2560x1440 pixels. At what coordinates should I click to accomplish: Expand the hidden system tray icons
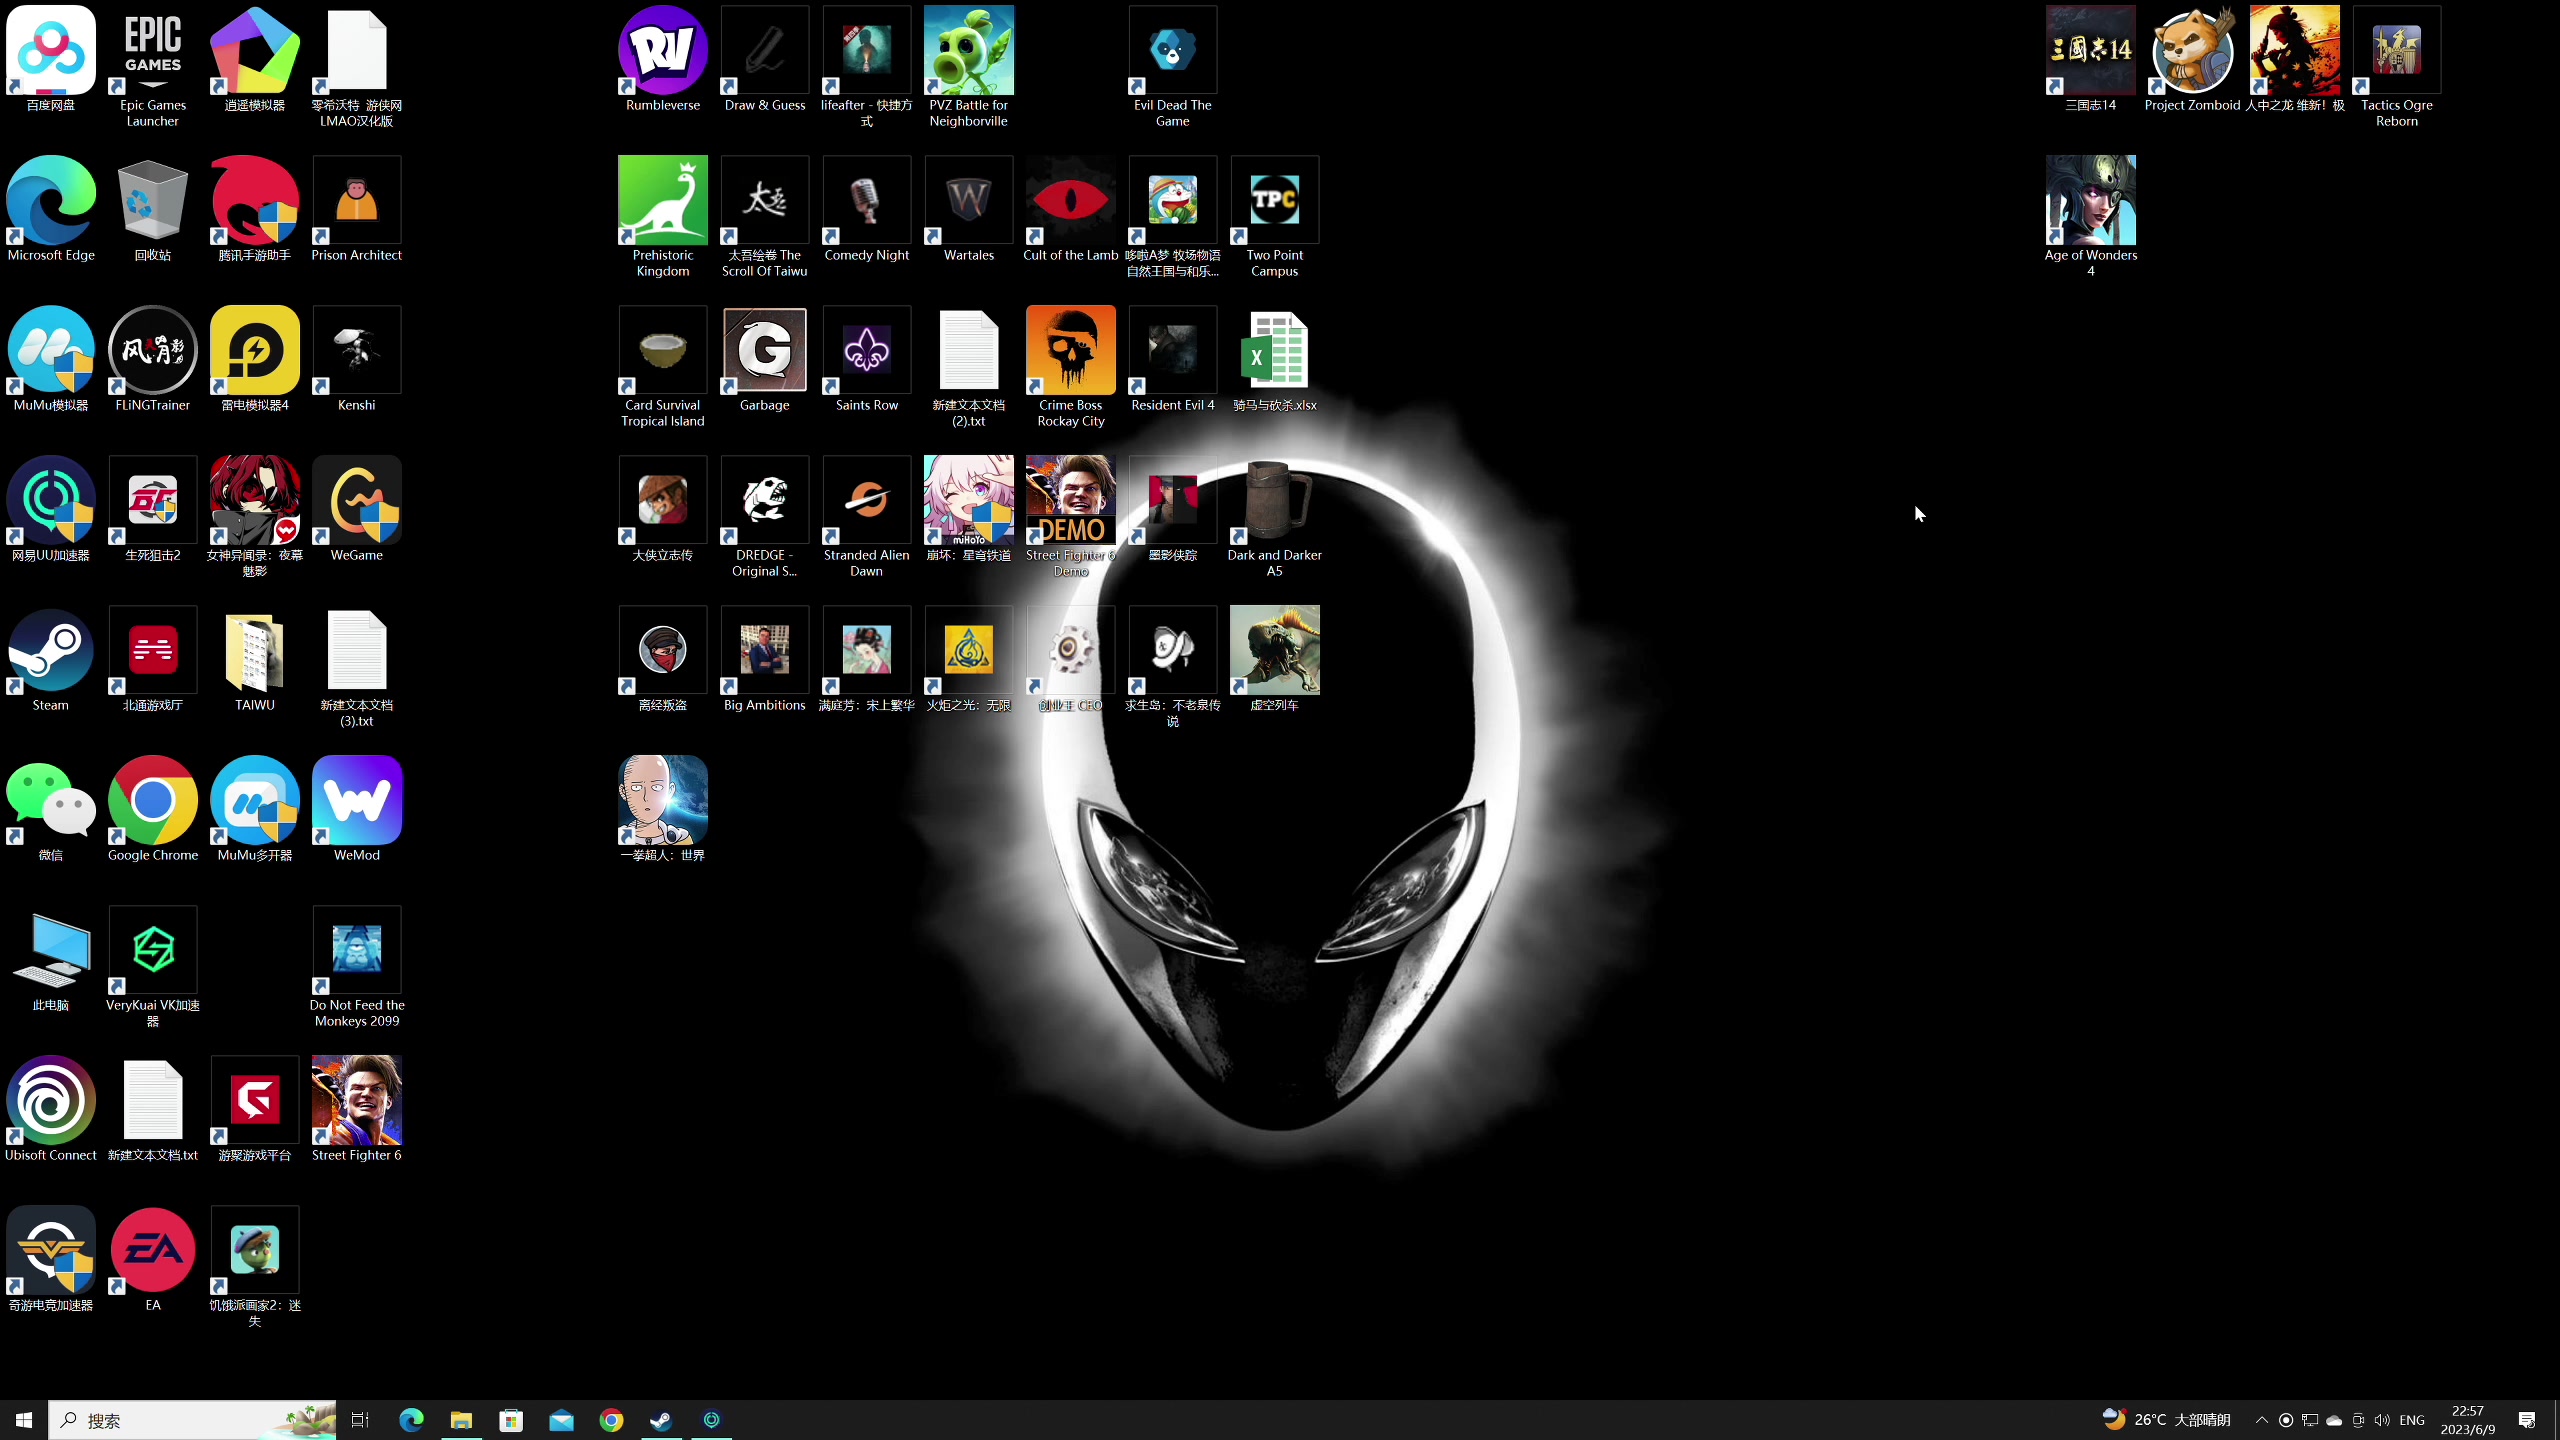point(2262,1420)
